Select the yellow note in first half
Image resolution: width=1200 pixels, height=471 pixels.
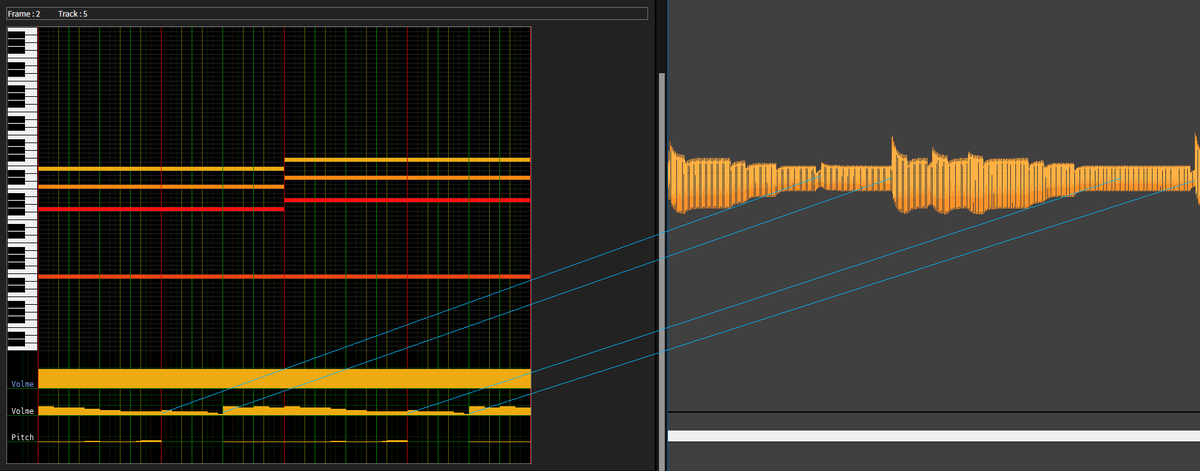pyautogui.click(x=161, y=169)
